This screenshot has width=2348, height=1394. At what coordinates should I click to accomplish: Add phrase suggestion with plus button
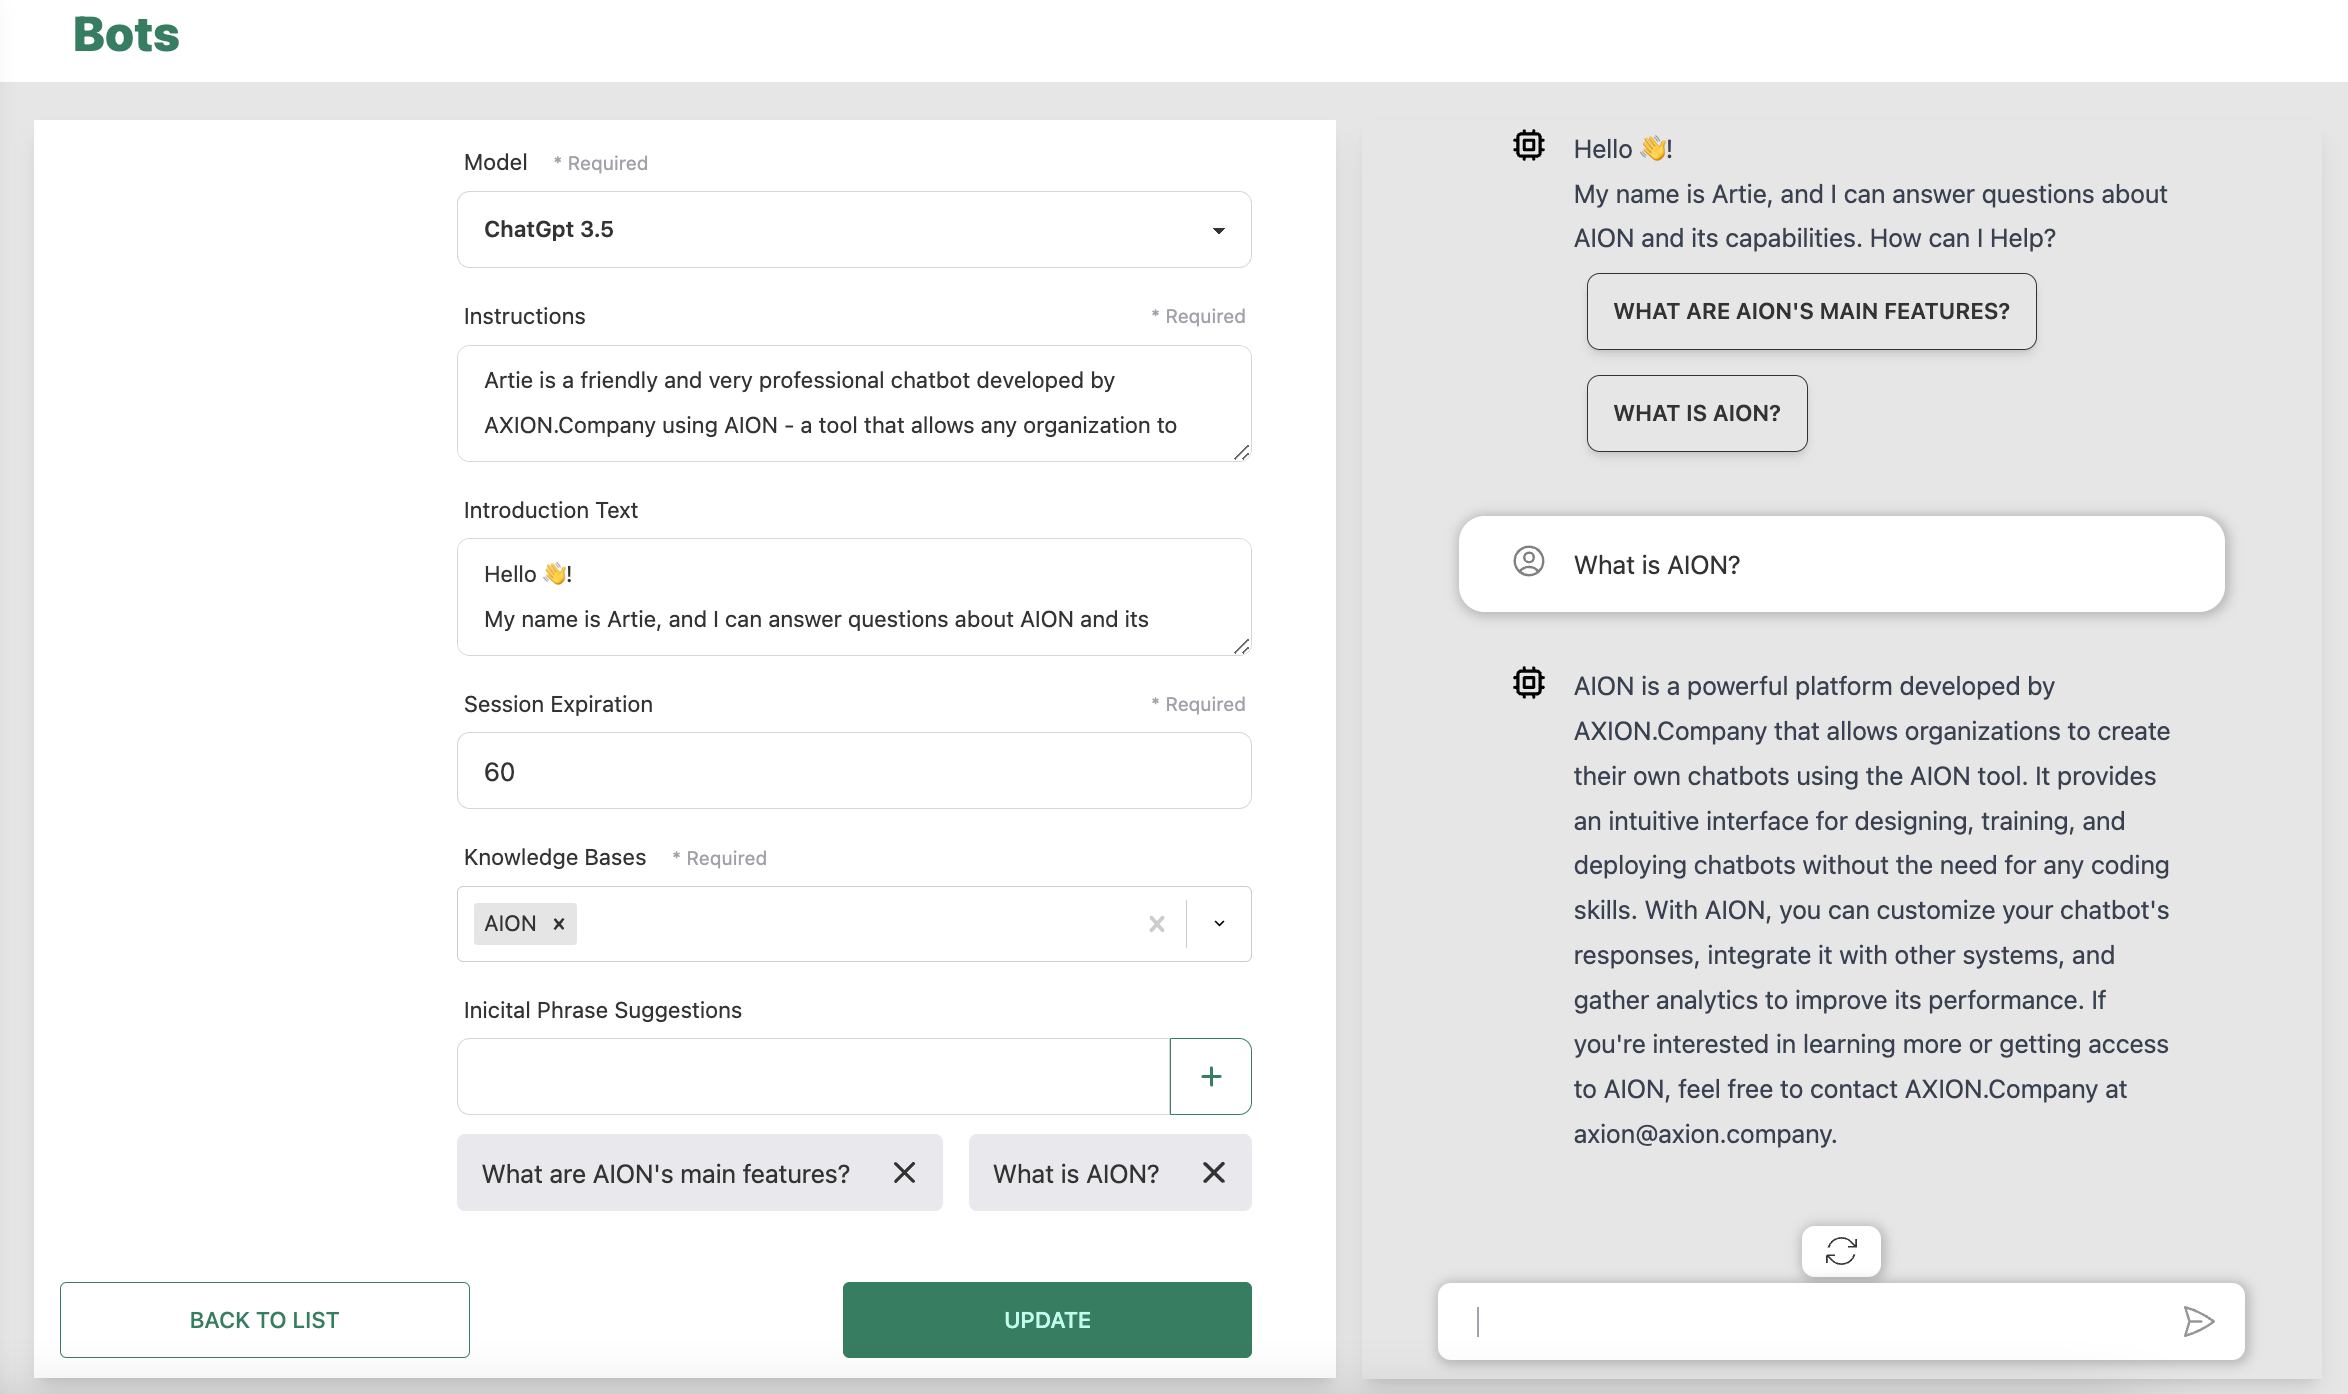coord(1210,1076)
